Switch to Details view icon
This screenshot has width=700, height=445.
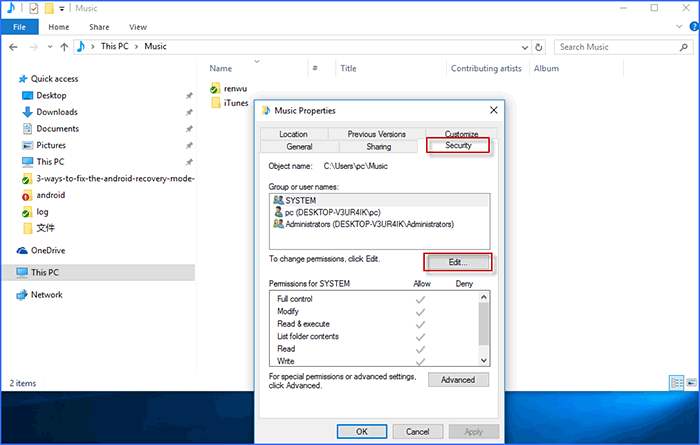(x=677, y=383)
